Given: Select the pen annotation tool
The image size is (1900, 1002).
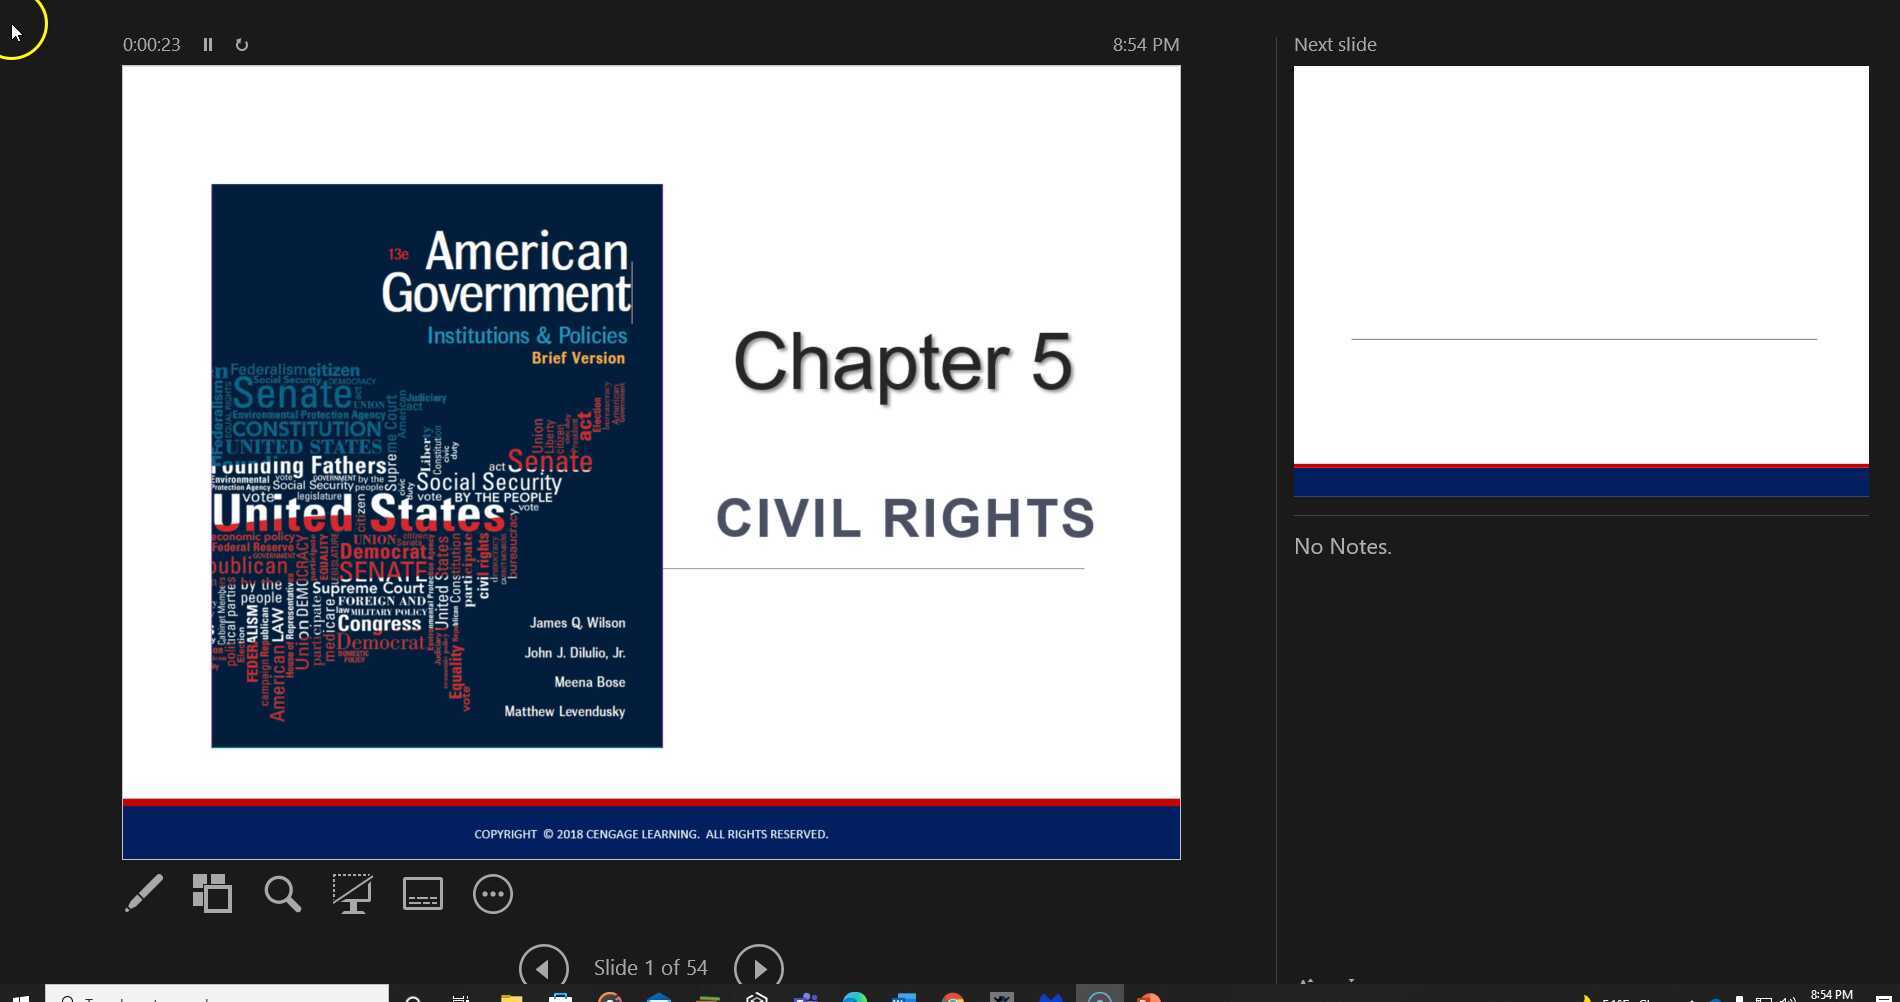Looking at the screenshot, I should click(143, 893).
